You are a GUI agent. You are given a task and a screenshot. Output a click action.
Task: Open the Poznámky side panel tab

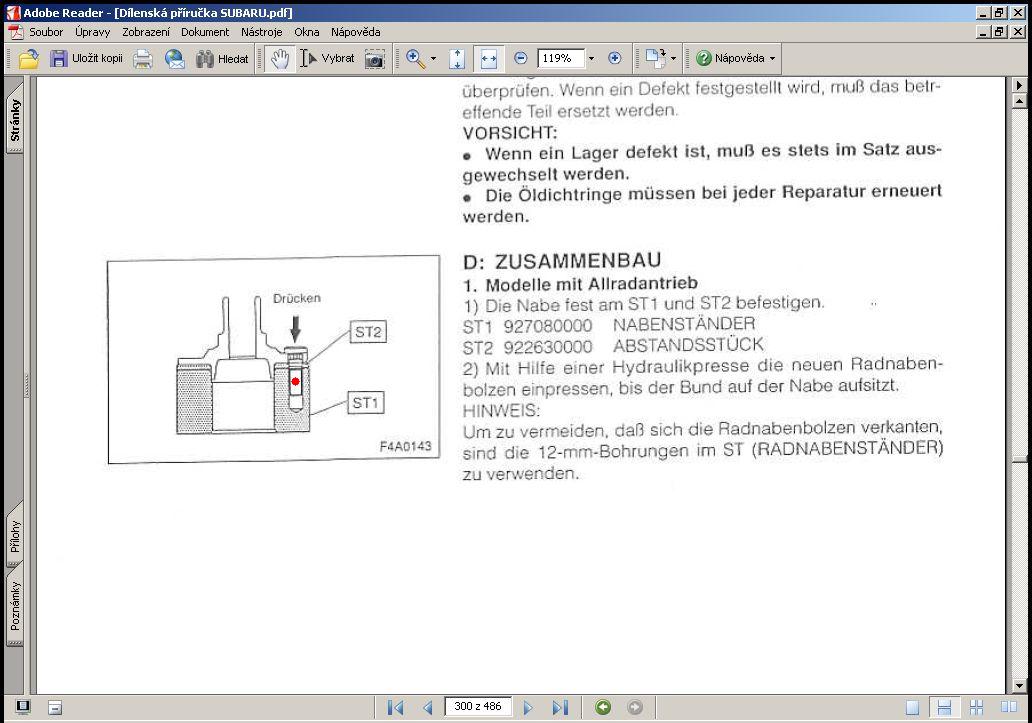[14, 605]
